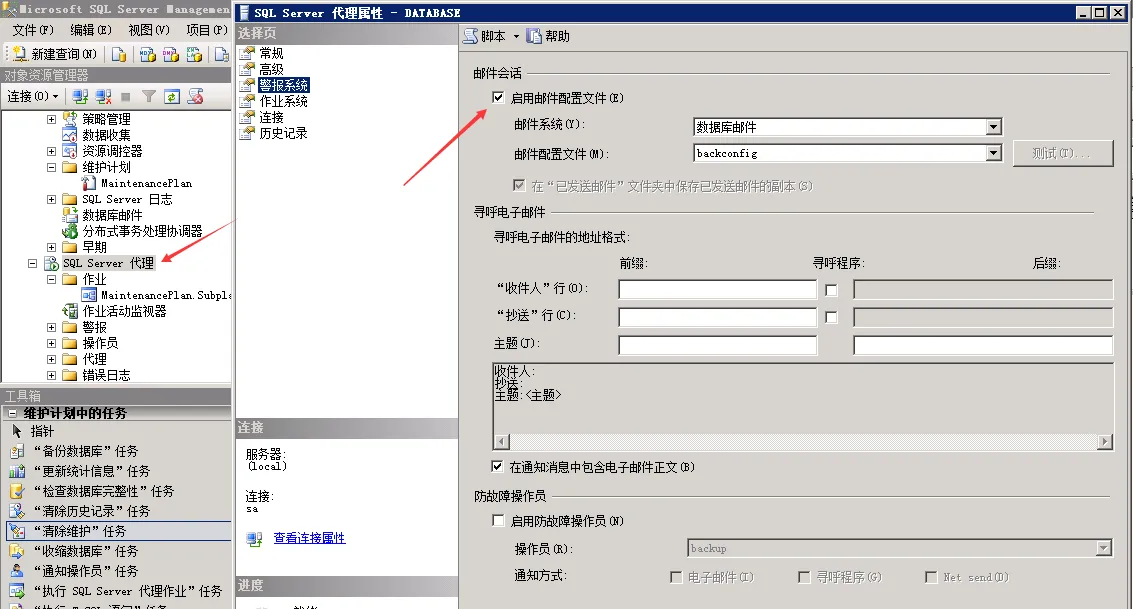Open the 编辑(E) menu
1133x609 pixels.
pyautogui.click(x=90, y=30)
